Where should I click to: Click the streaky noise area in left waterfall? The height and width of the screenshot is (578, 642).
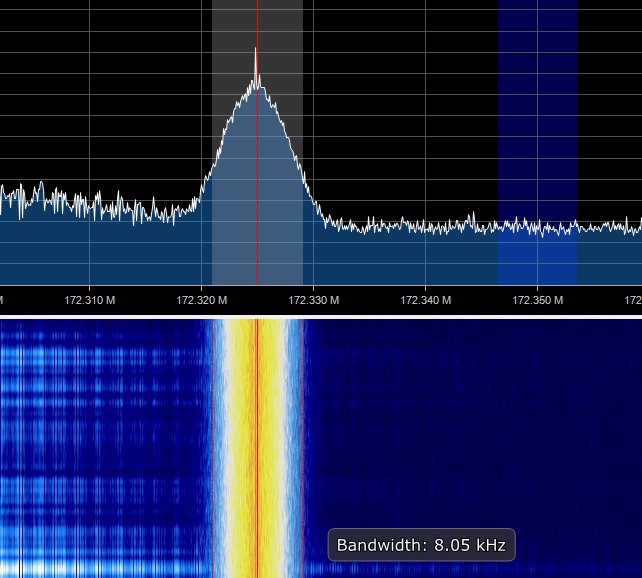click(100, 440)
